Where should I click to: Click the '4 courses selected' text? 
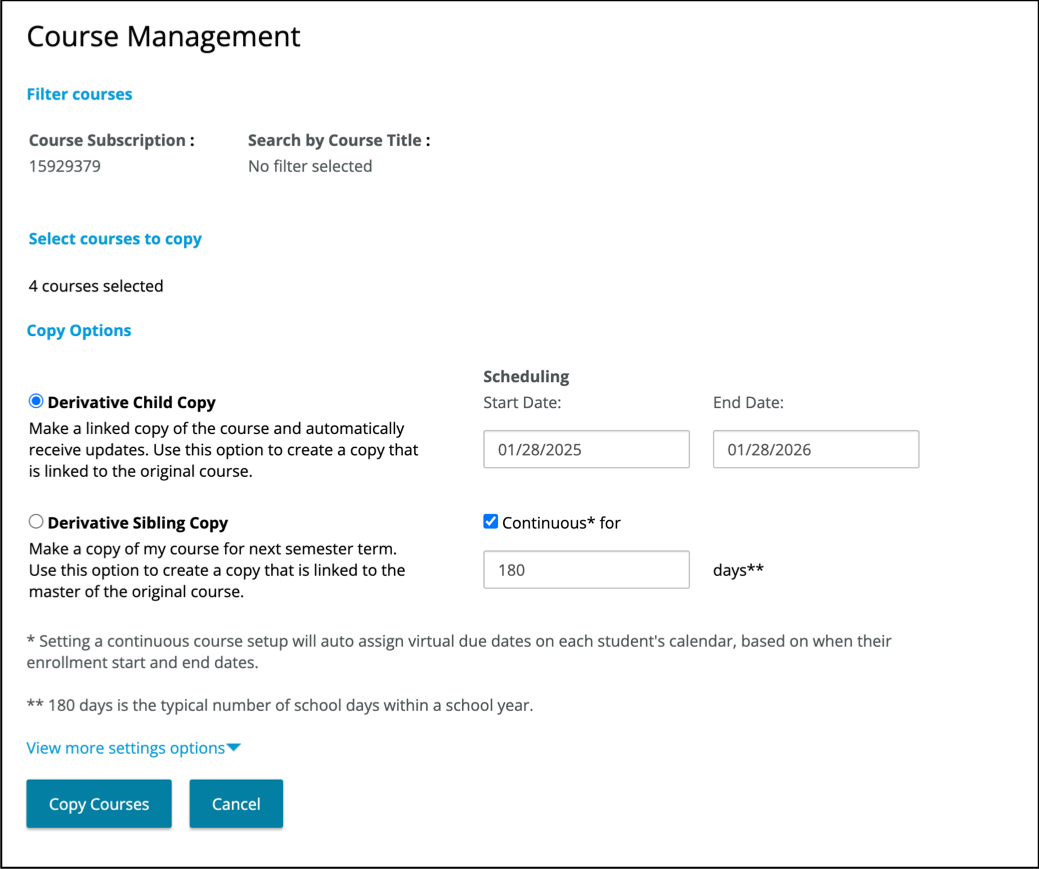(x=96, y=286)
